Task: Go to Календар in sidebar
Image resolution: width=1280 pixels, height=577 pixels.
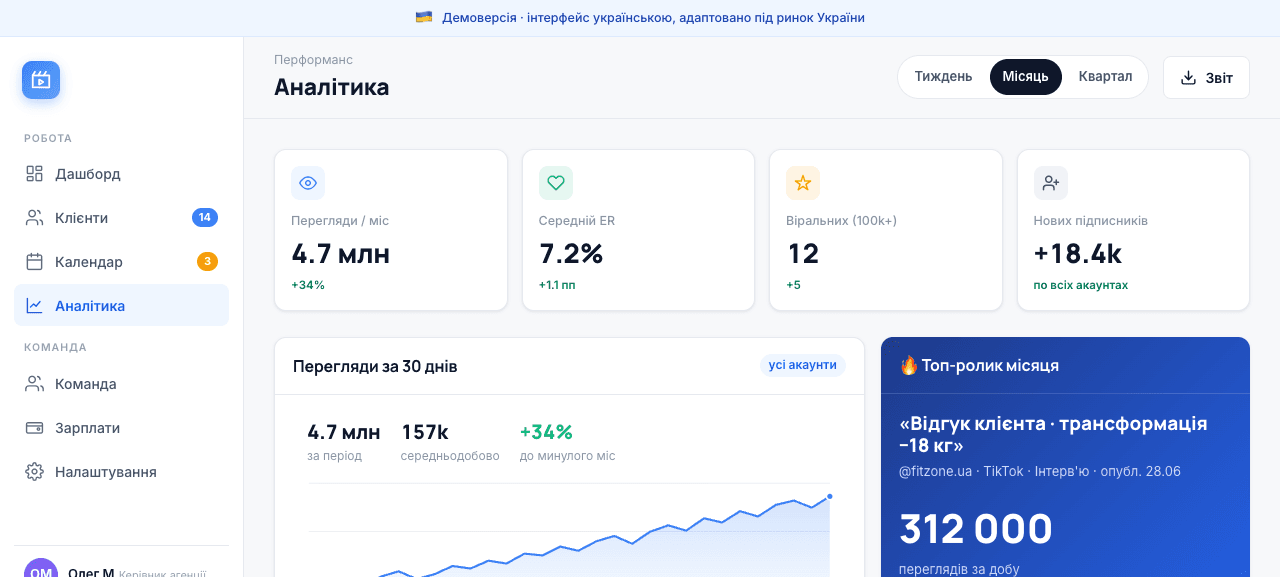Action: coord(121,262)
